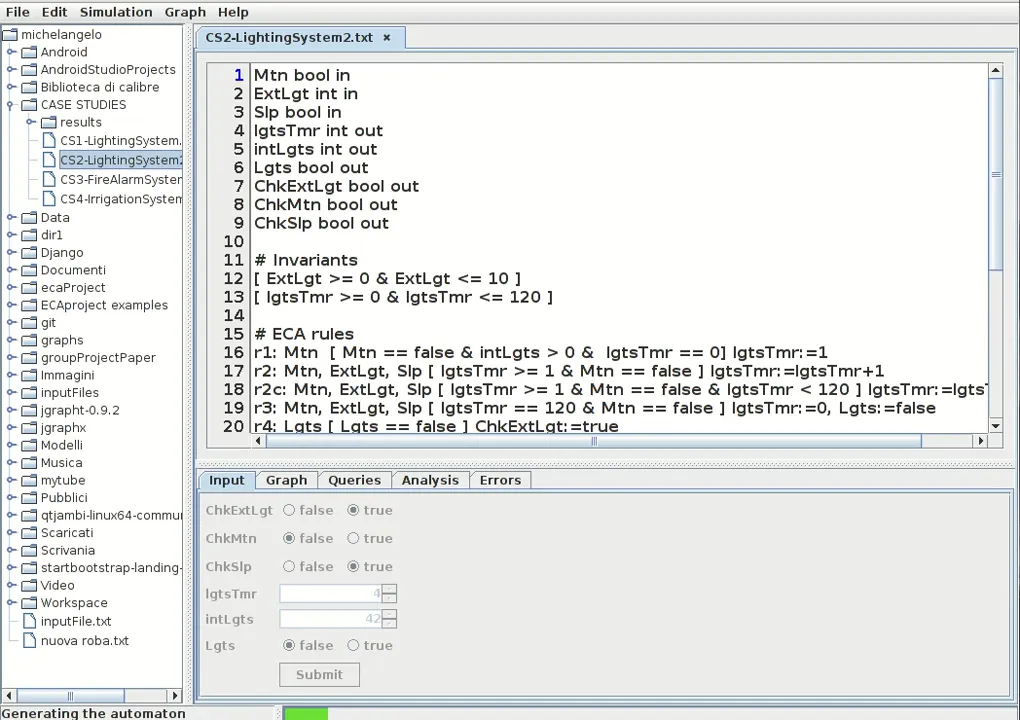Screen dimensions: 1020x720
Task: Open the Simulation menu
Action: click(x=116, y=12)
